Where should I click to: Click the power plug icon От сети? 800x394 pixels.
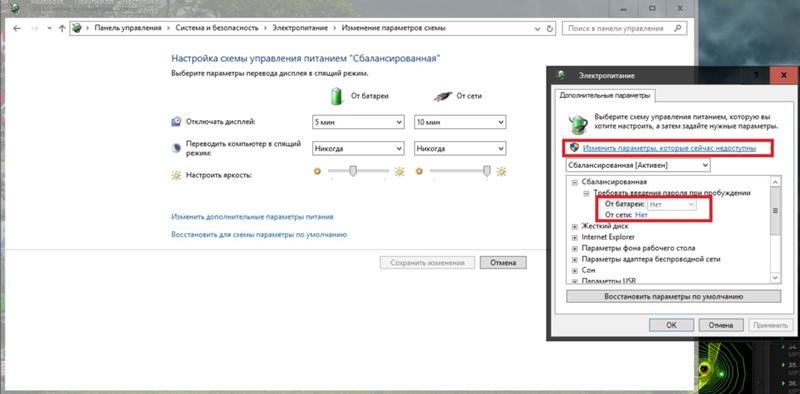pyautogui.click(x=443, y=96)
